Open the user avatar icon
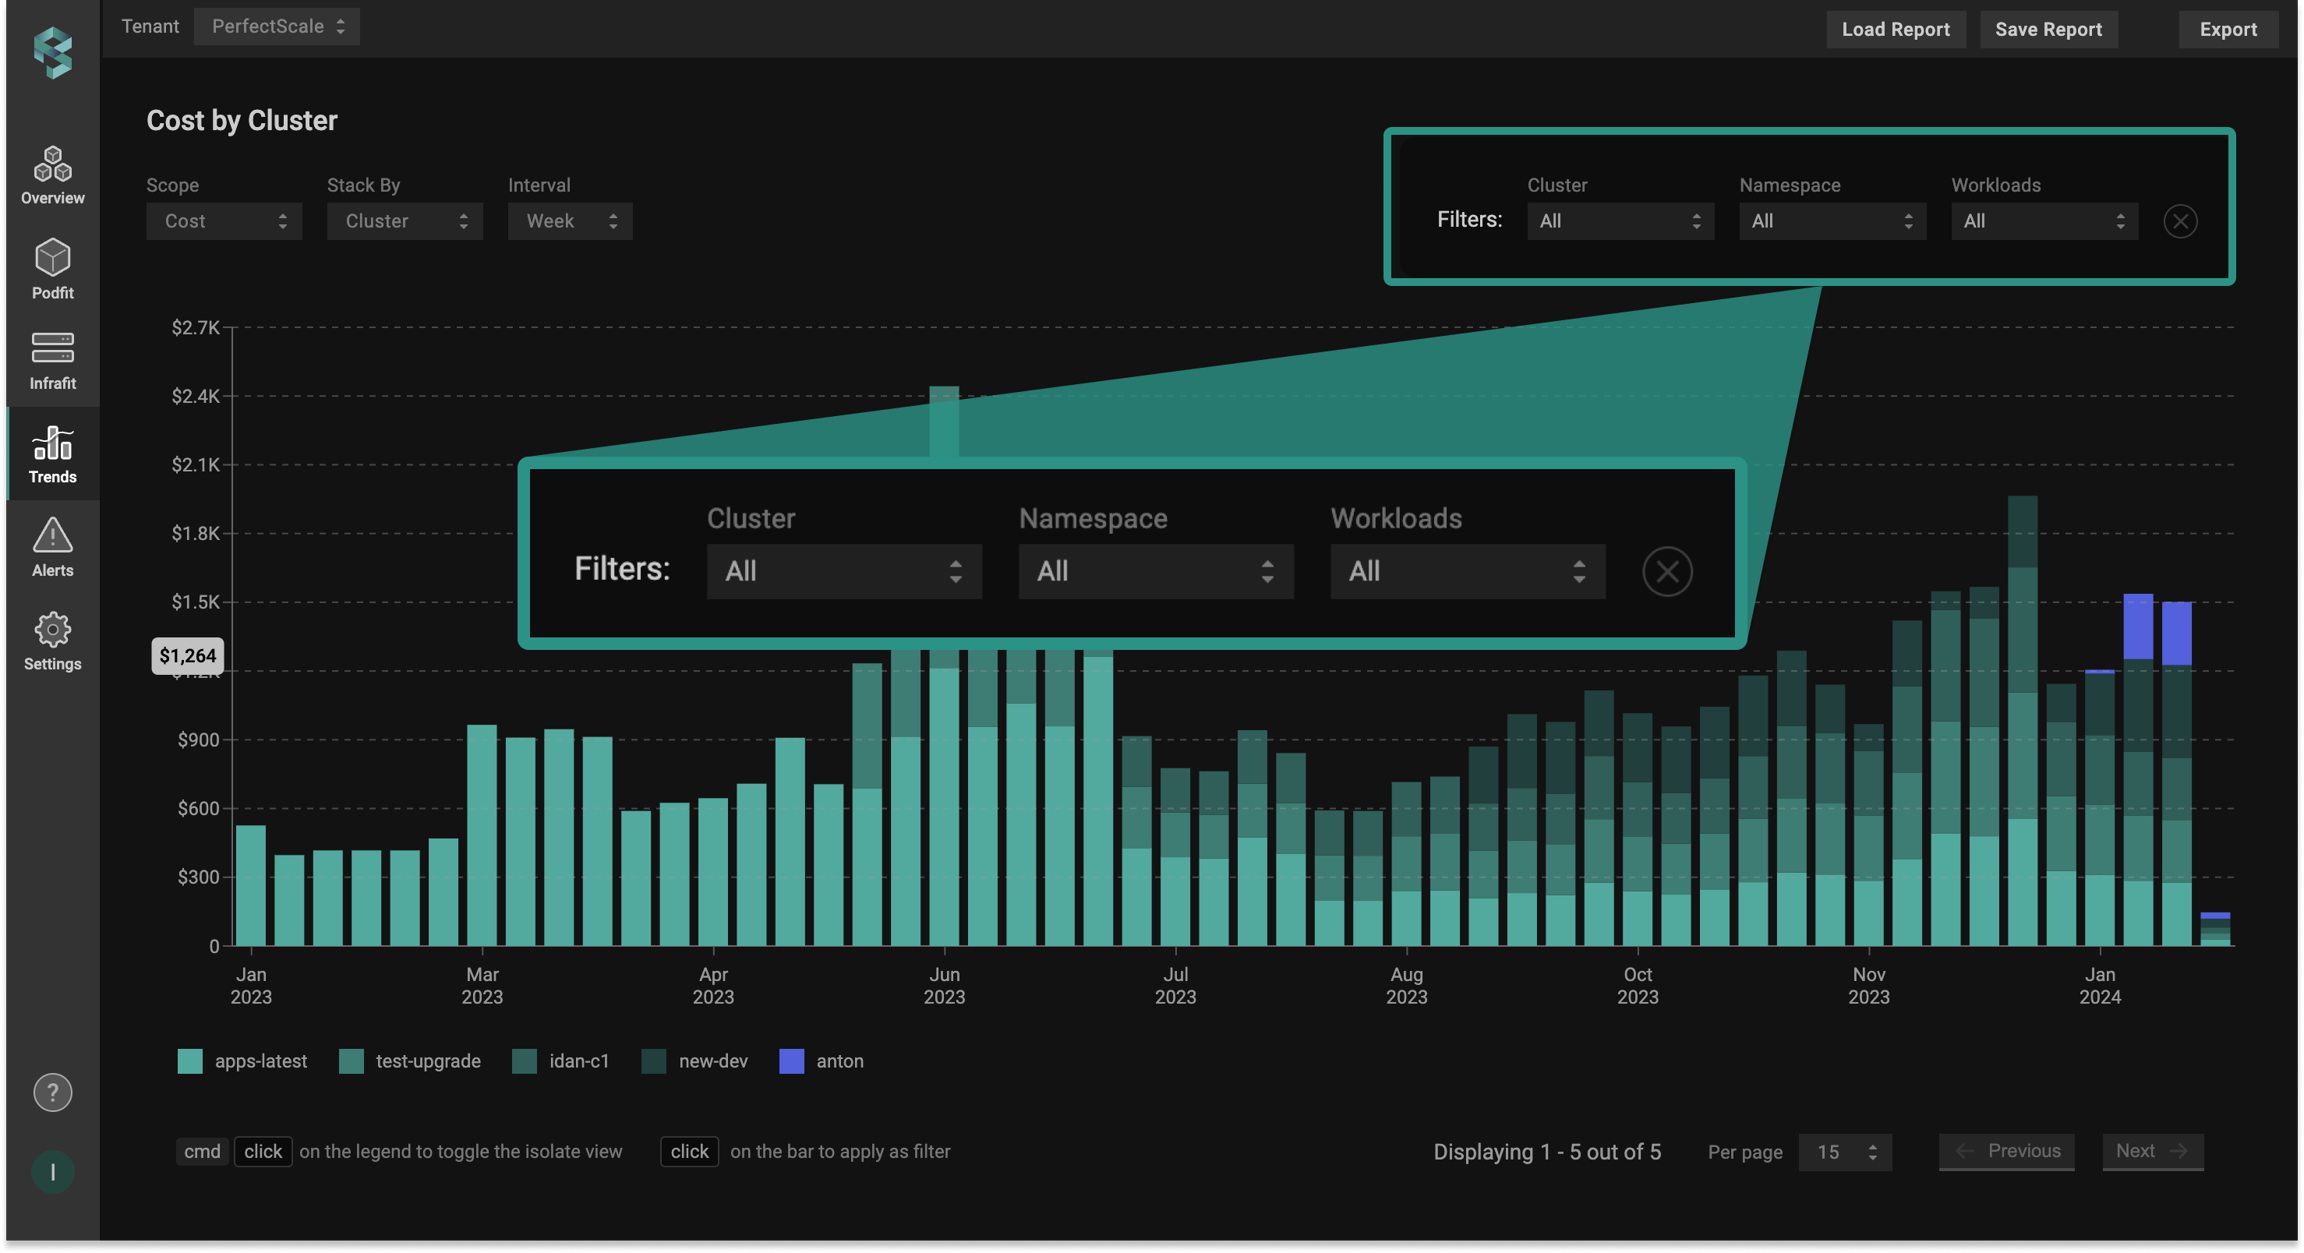Image resolution: width=2304 pixels, height=1253 pixels. (52, 1172)
